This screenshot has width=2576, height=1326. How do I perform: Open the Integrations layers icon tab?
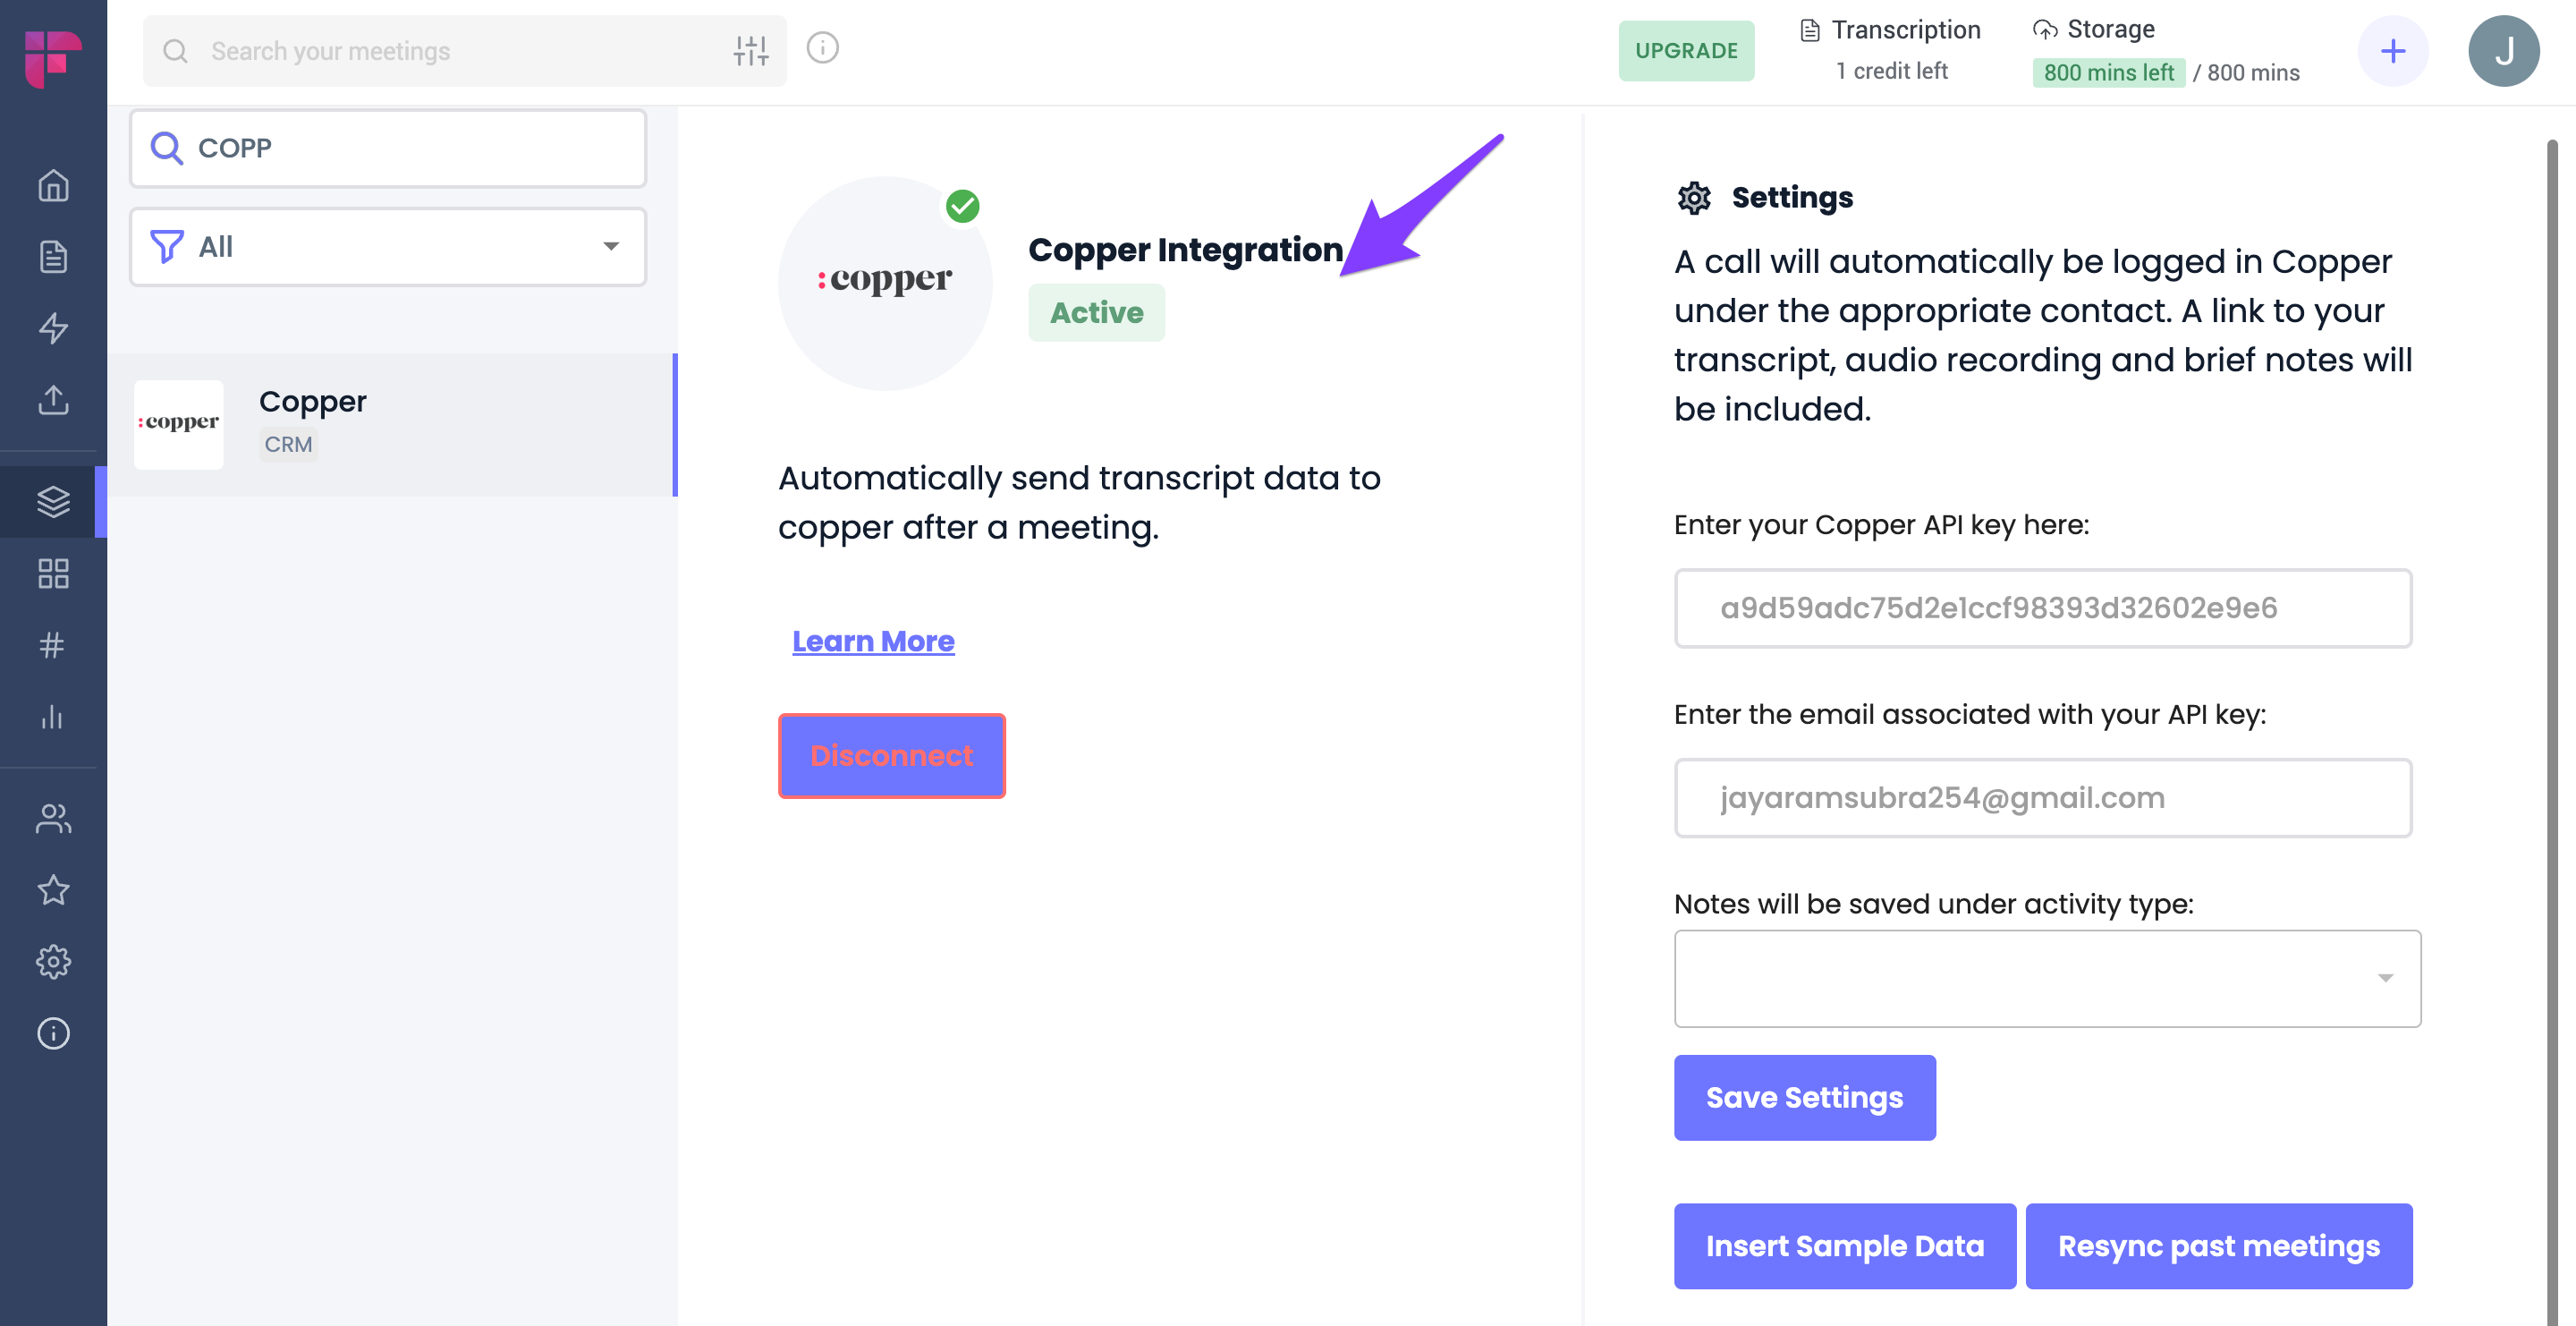(53, 501)
